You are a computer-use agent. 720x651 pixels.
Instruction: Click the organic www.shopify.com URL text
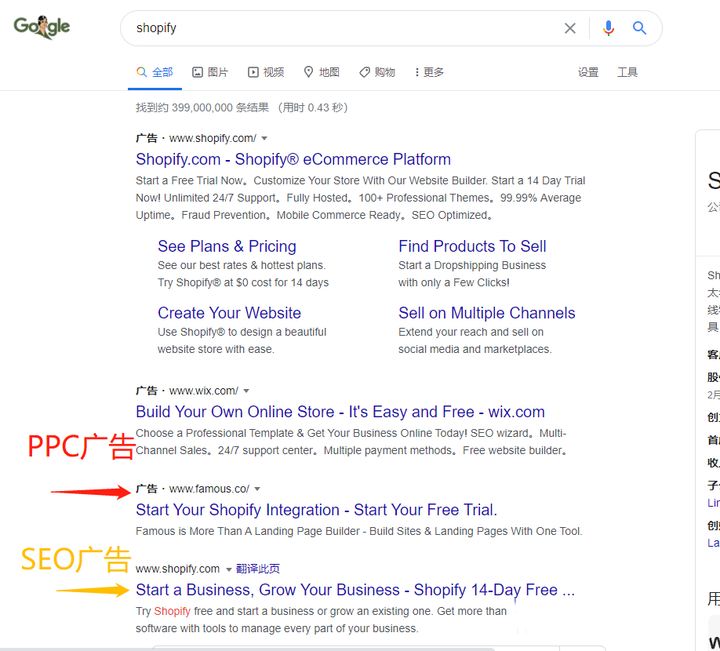(177, 569)
